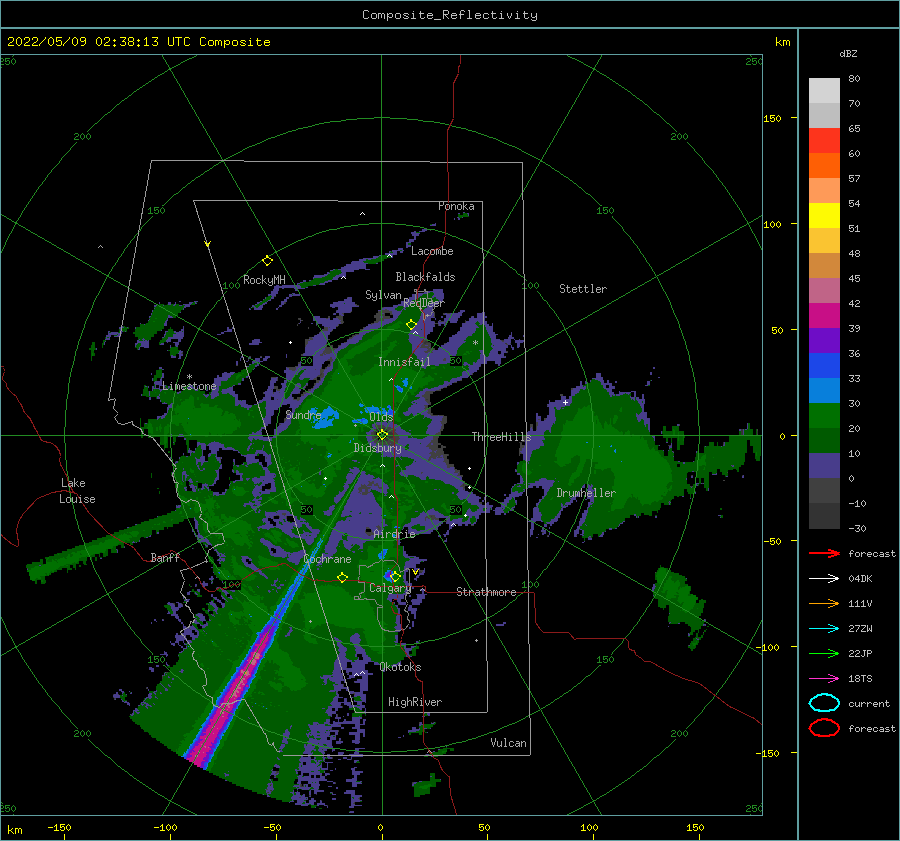The height and width of the screenshot is (841, 900).
Task: Select the yellow 54-51 dBZ swatch
Action: (824, 215)
